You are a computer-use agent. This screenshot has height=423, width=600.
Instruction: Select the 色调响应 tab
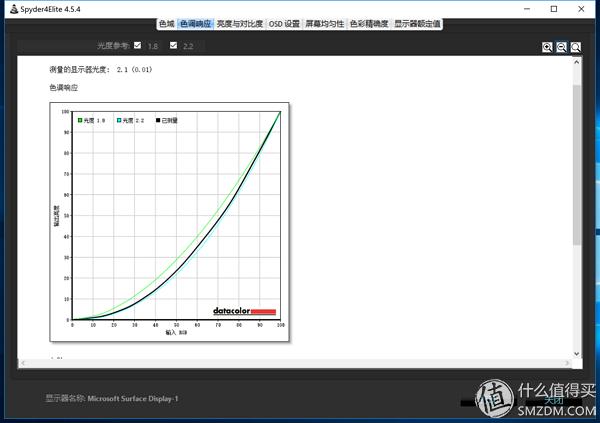(194, 24)
